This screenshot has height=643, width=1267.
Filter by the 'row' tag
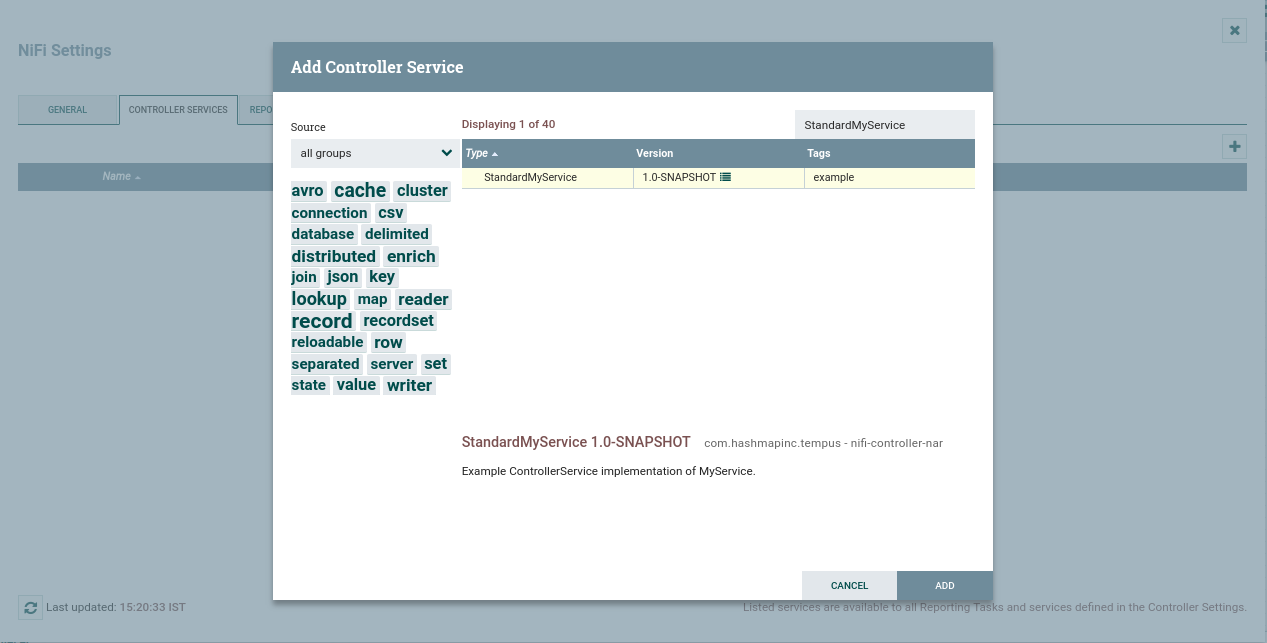388,342
